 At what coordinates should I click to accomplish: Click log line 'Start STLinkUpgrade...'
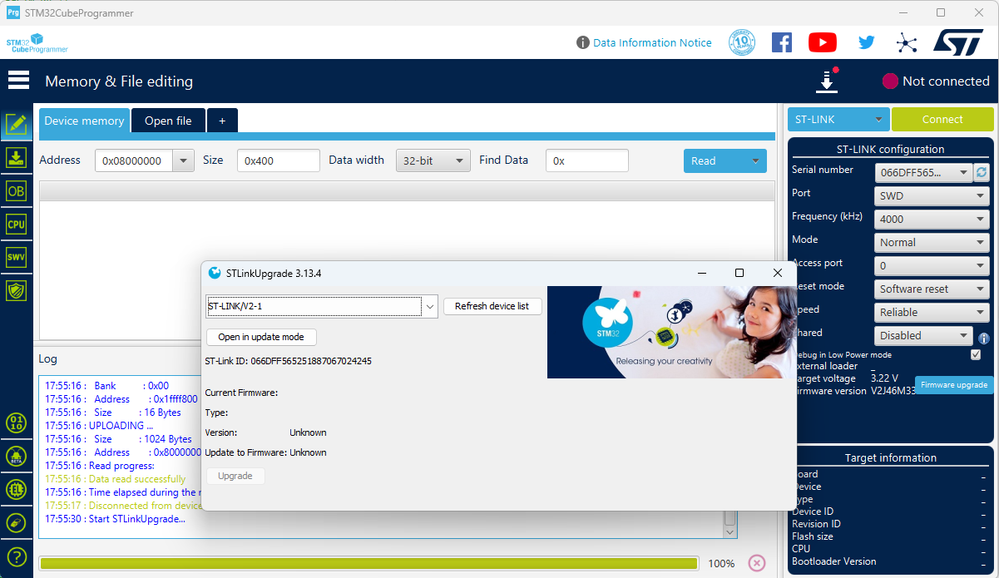click(x=115, y=519)
